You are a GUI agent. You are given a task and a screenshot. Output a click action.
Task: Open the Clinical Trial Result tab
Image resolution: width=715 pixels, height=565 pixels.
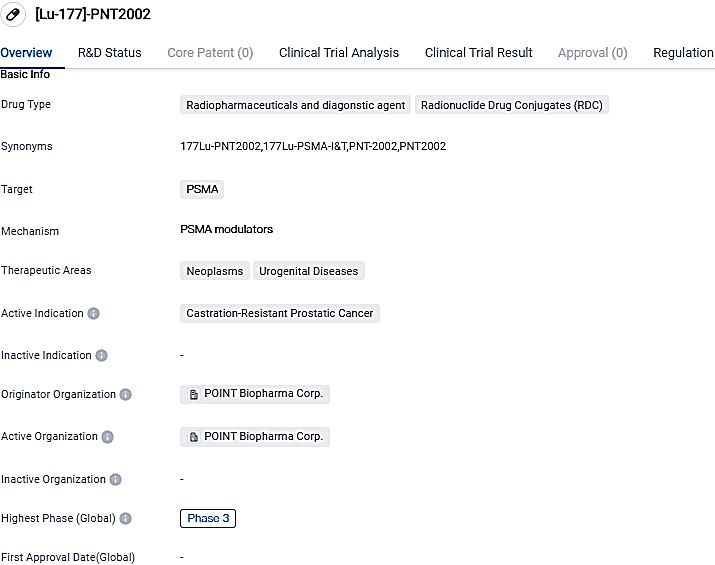pos(478,53)
